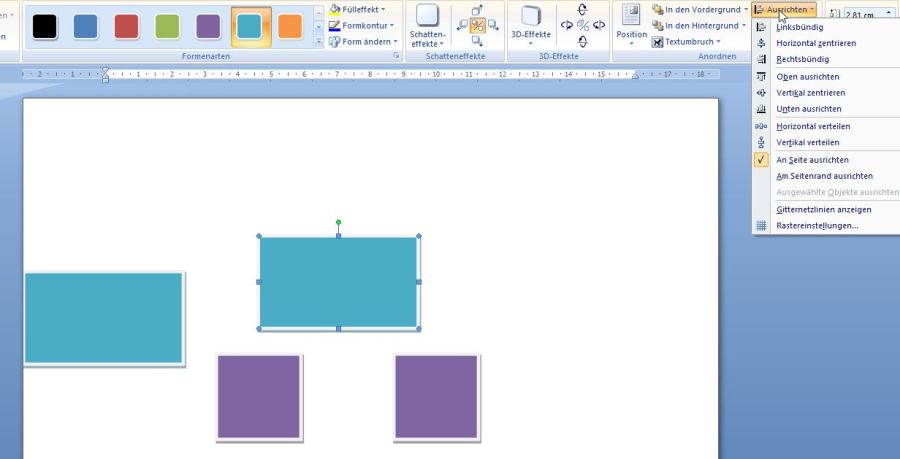Open the Fülleffekt dropdown arrow

pyautogui.click(x=383, y=10)
